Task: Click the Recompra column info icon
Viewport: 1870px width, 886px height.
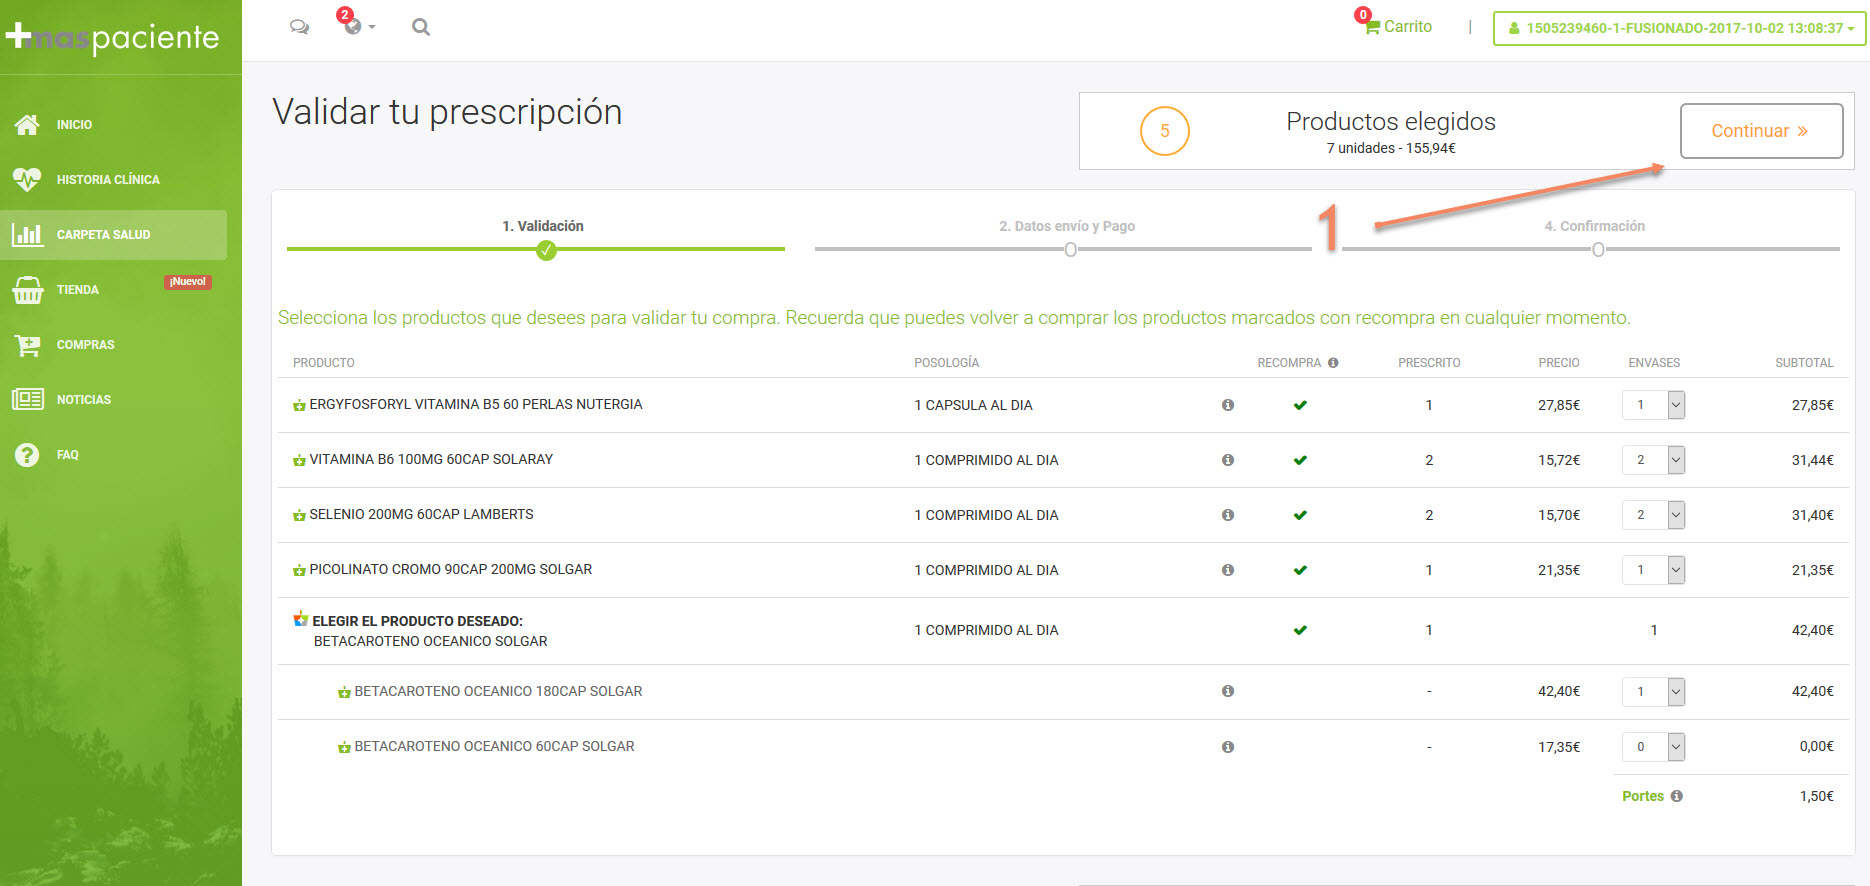Action: click(1333, 363)
